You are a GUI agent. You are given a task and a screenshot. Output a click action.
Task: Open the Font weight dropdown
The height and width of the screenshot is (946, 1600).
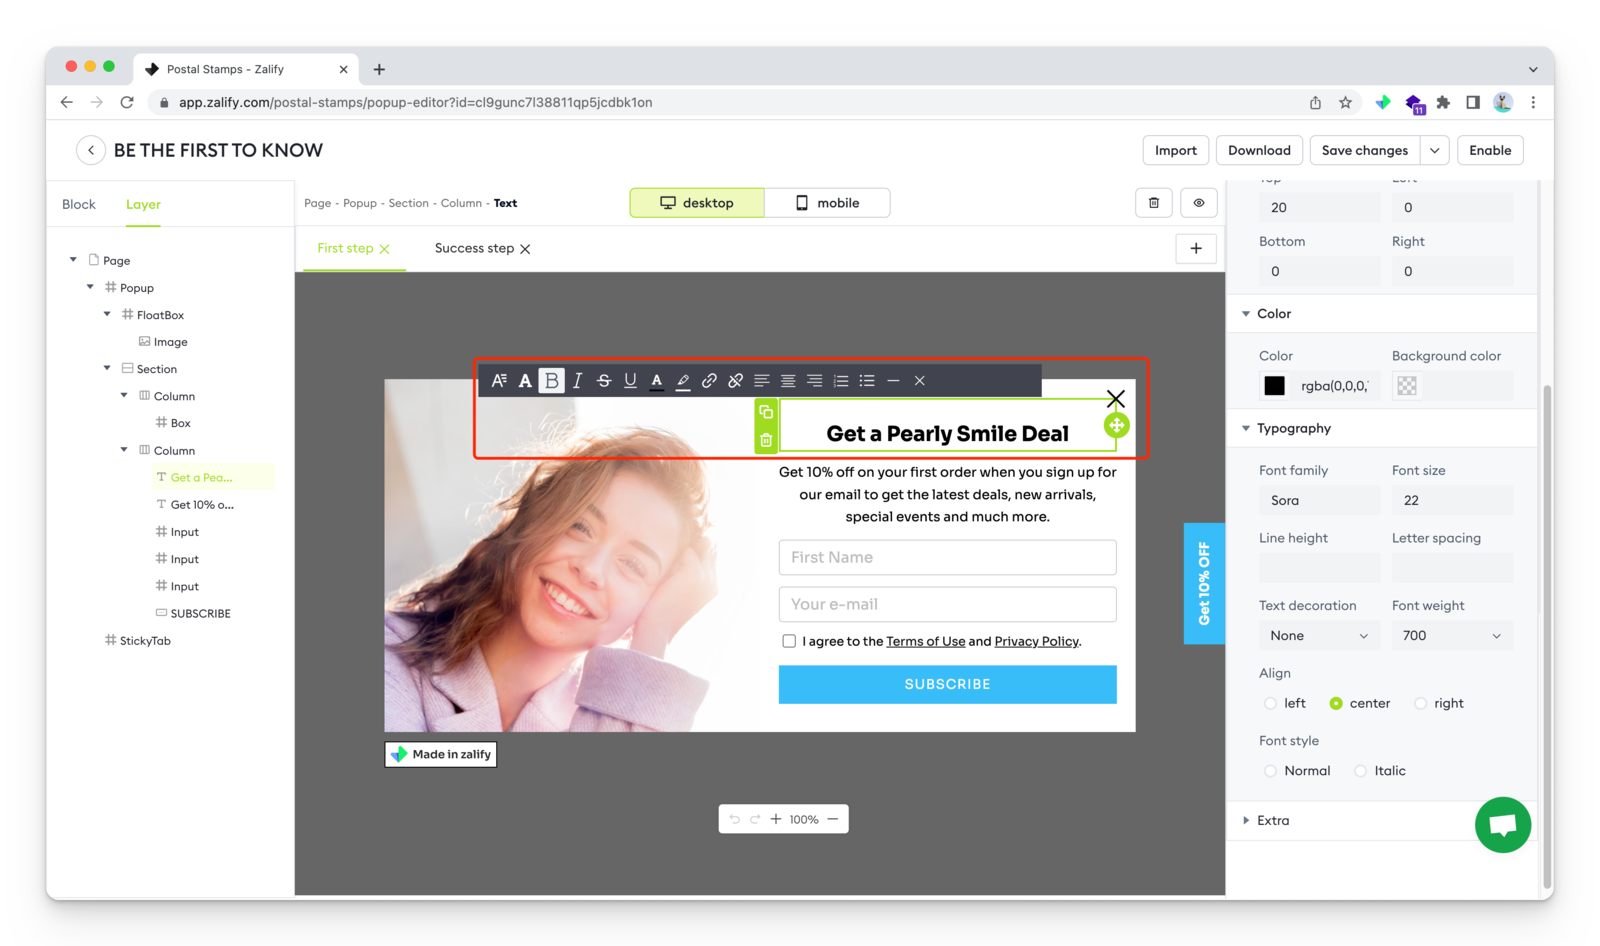[x=1452, y=636]
